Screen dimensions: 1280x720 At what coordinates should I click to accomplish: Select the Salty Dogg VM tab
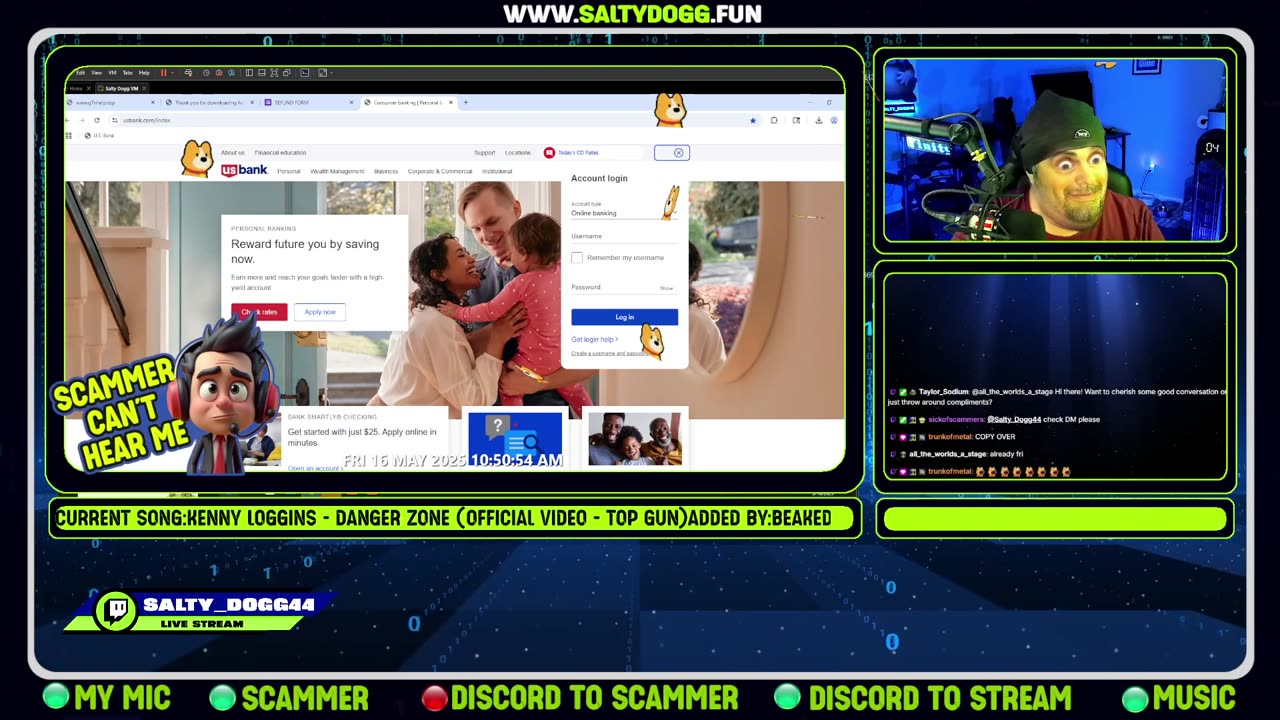click(x=121, y=88)
